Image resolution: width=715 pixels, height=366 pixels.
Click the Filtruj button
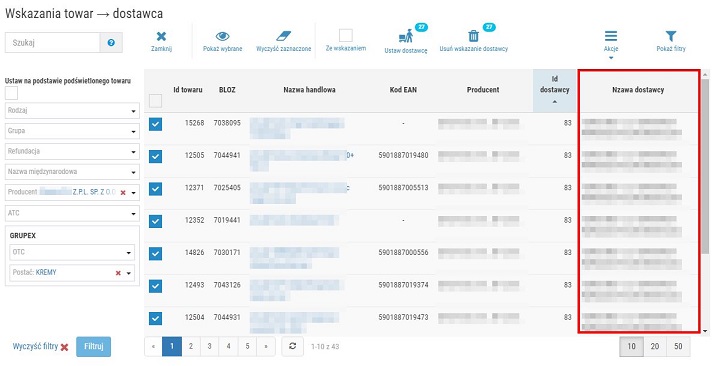pyautogui.click(x=93, y=346)
